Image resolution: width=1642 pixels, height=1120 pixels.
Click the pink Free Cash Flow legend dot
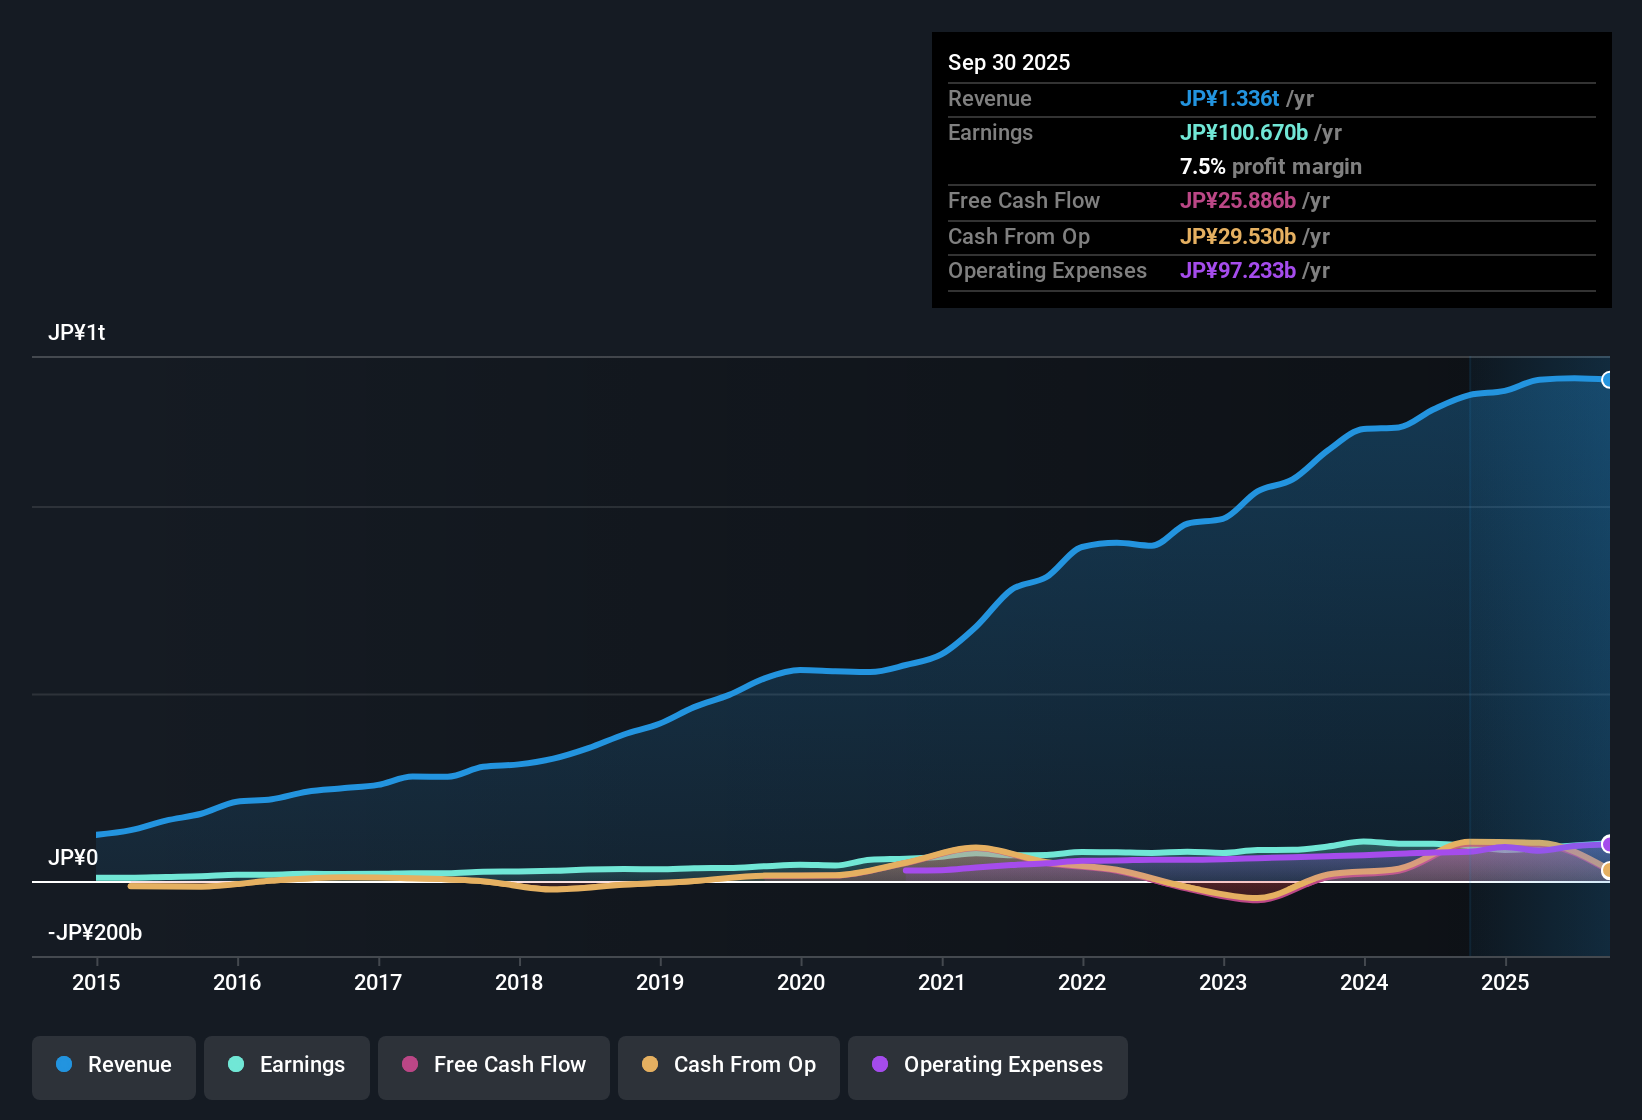point(408,1065)
